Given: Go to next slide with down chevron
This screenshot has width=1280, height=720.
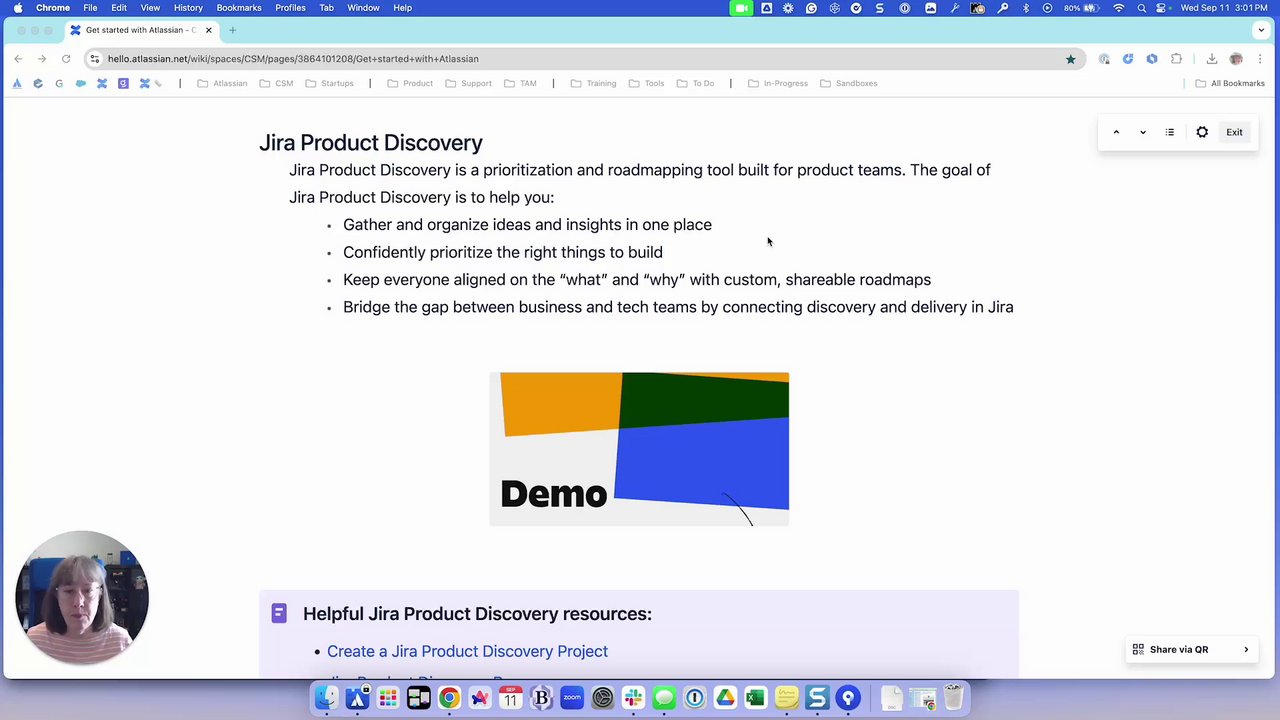Looking at the screenshot, I should tap(1143, 132).
